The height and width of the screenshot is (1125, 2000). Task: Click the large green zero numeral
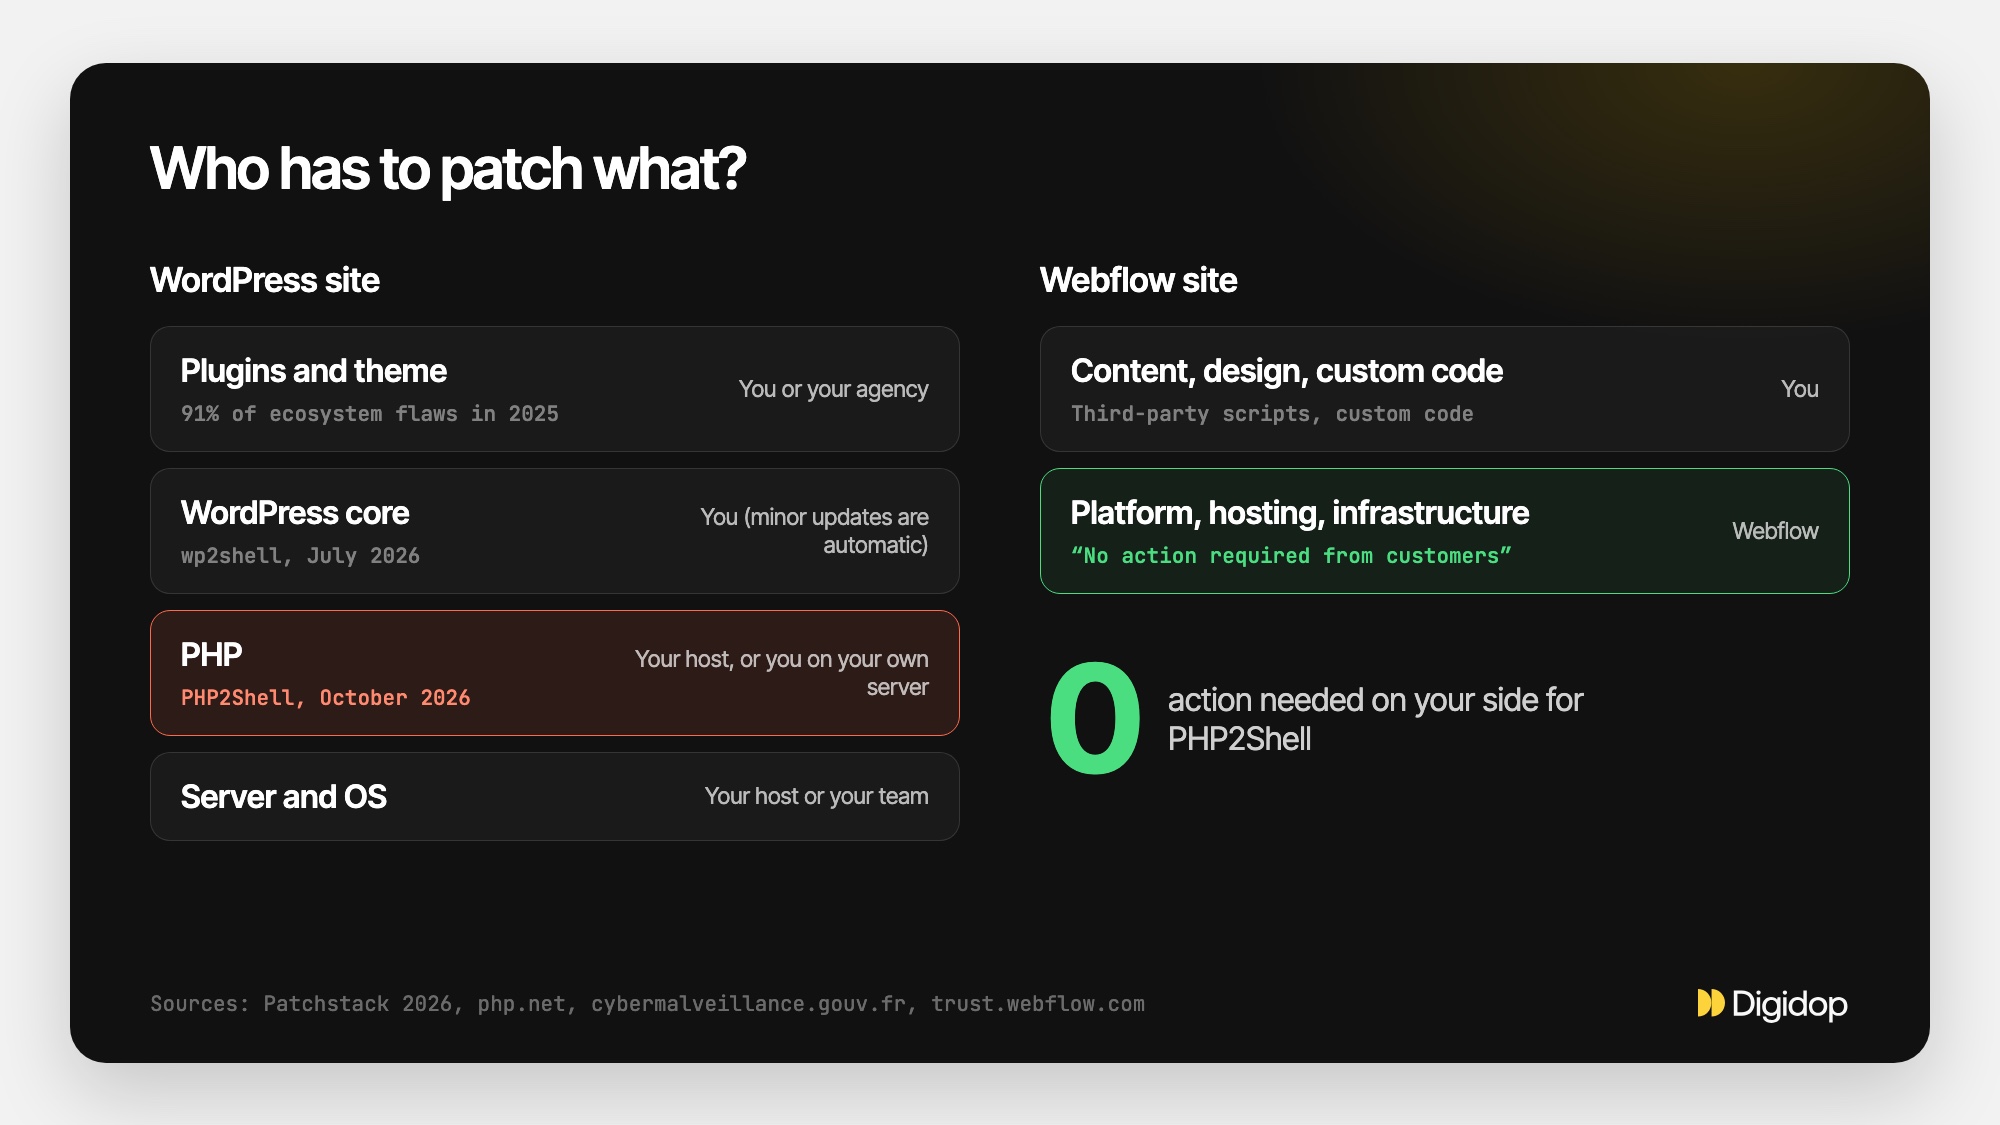(1095, 718)
